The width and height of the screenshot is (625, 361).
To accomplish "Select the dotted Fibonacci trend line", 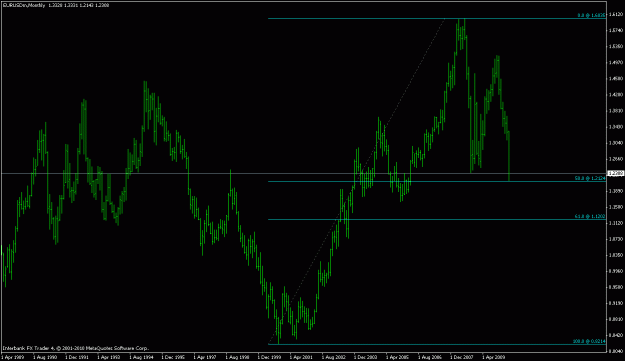I will click(357, 181).
